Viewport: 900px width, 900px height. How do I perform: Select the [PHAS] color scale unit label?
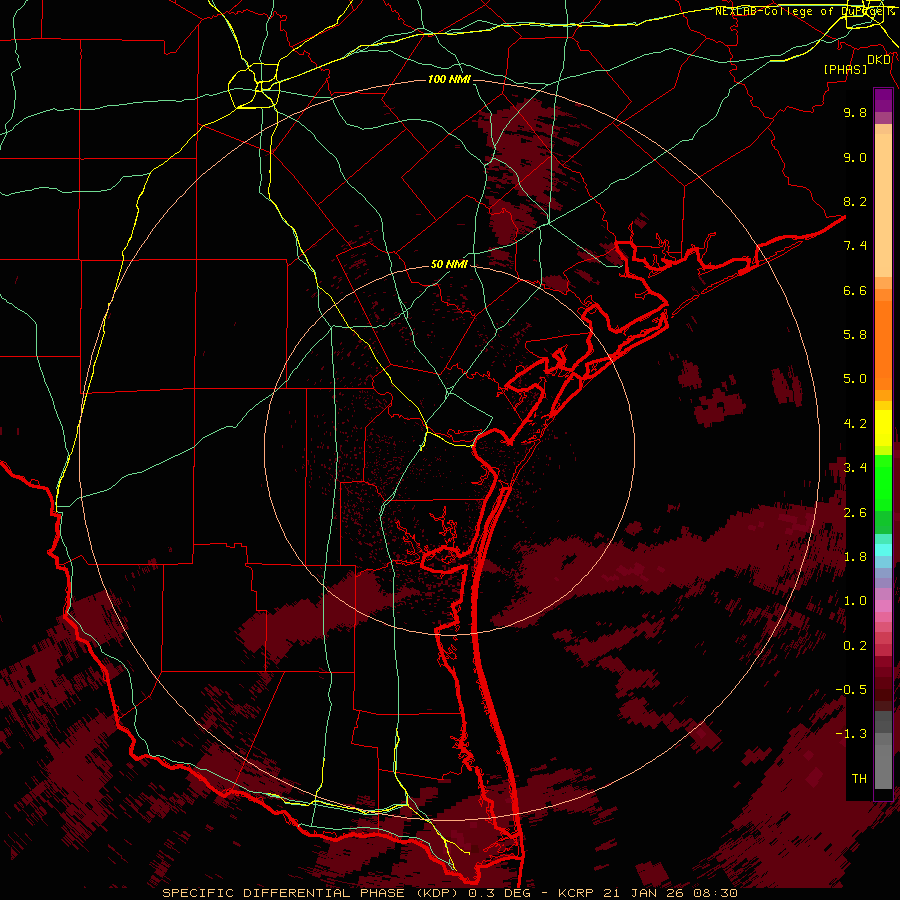tap(845, 69)
